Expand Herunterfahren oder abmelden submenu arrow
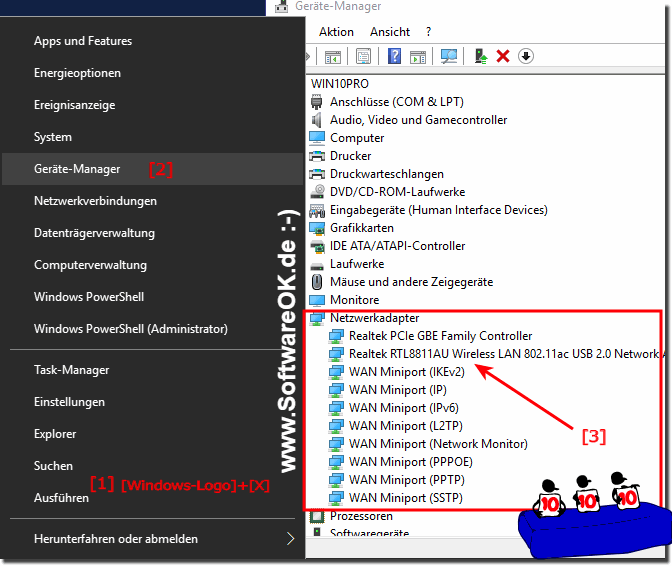Screen dimensions: 672x566 click(290, 539)
